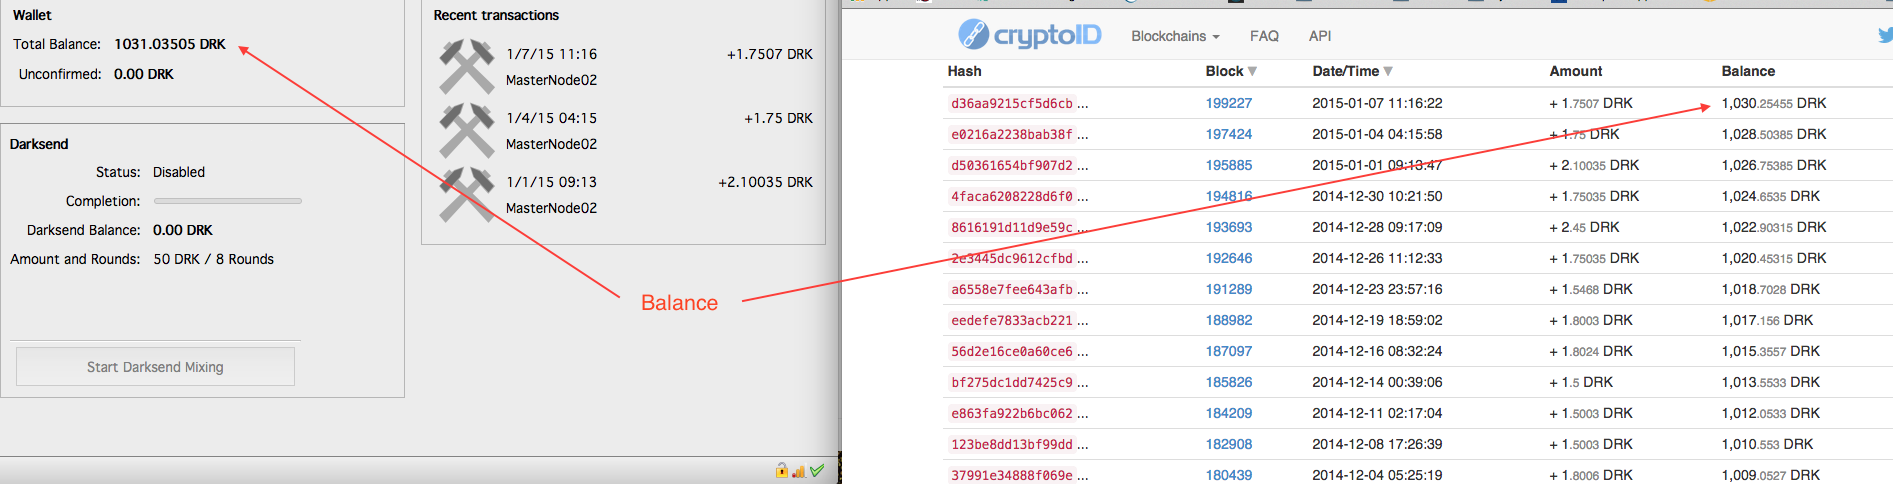Click the Amount column header

[x=1576, y=71]
